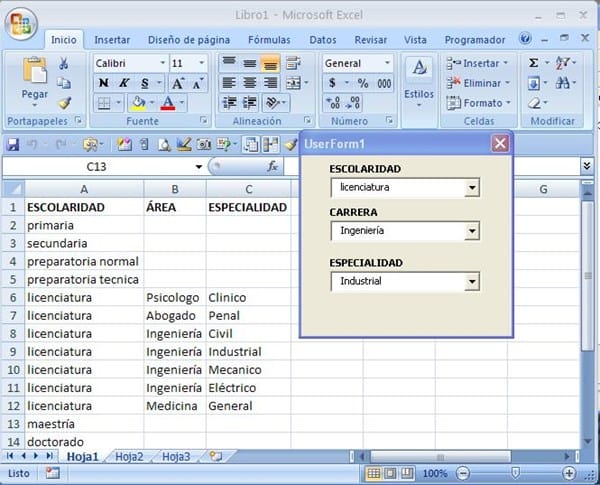Click the Fill down arrow icon

coord(533,83)
